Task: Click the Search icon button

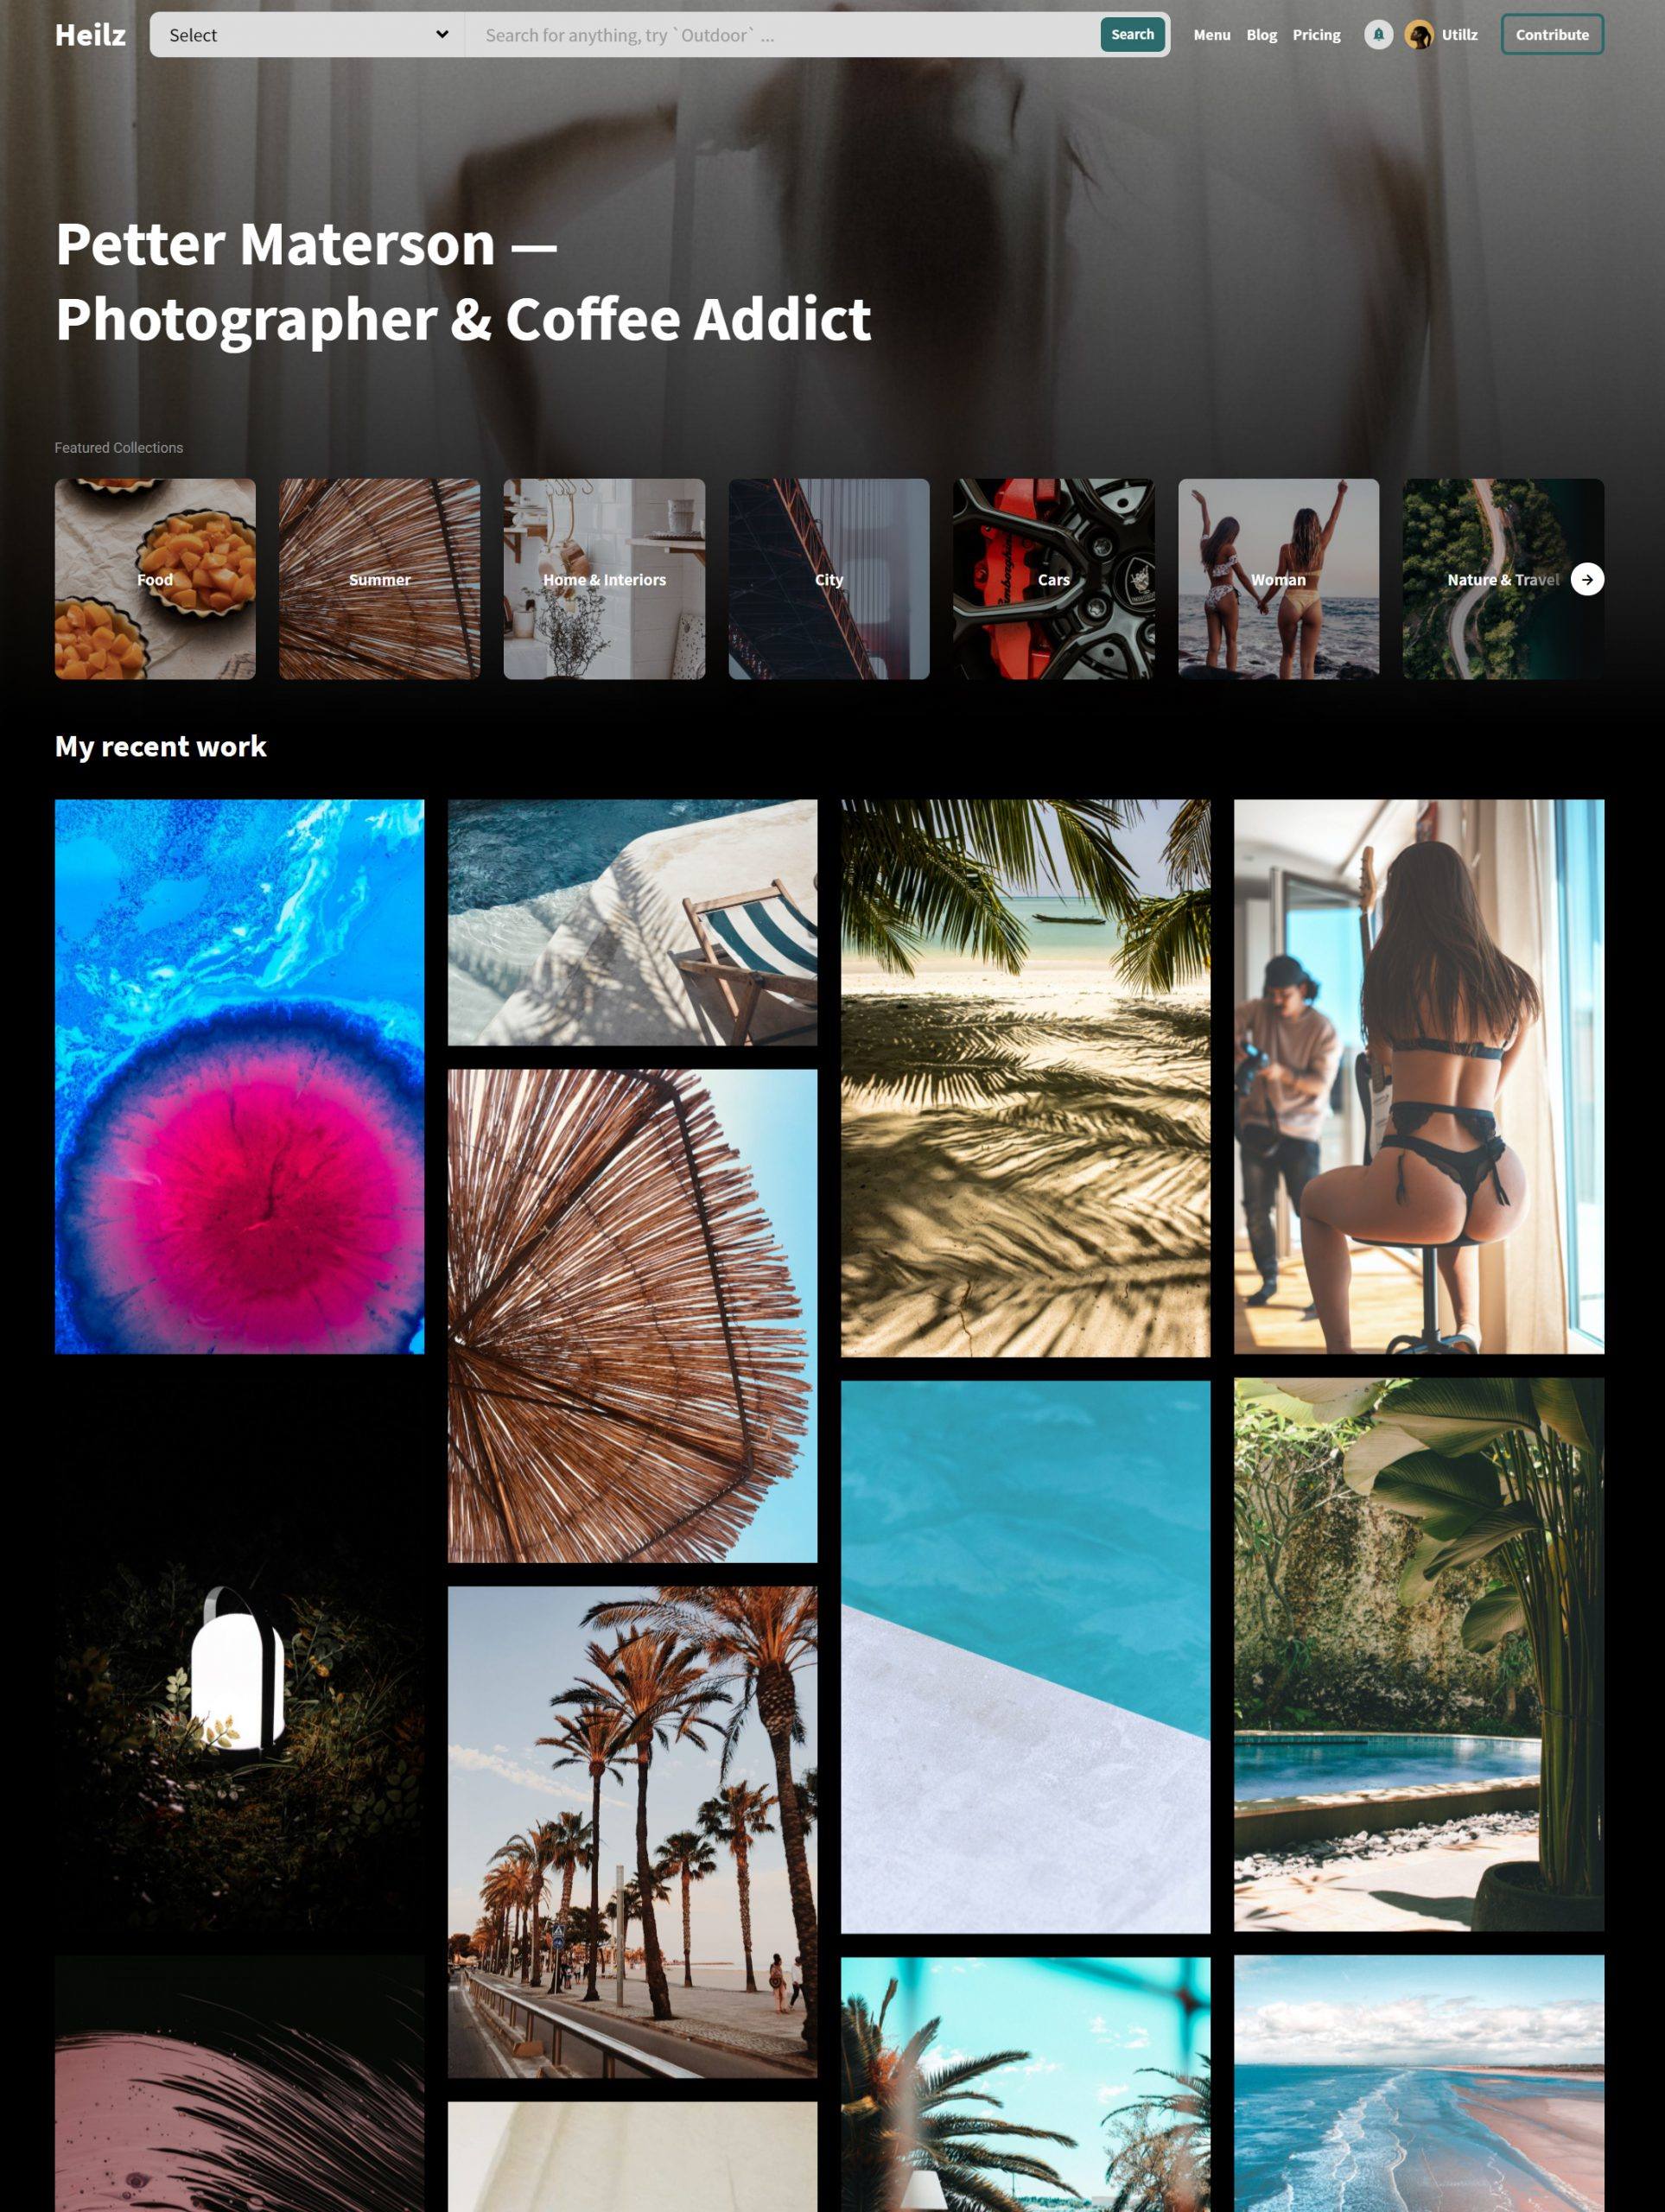Action: point(1134,33)
